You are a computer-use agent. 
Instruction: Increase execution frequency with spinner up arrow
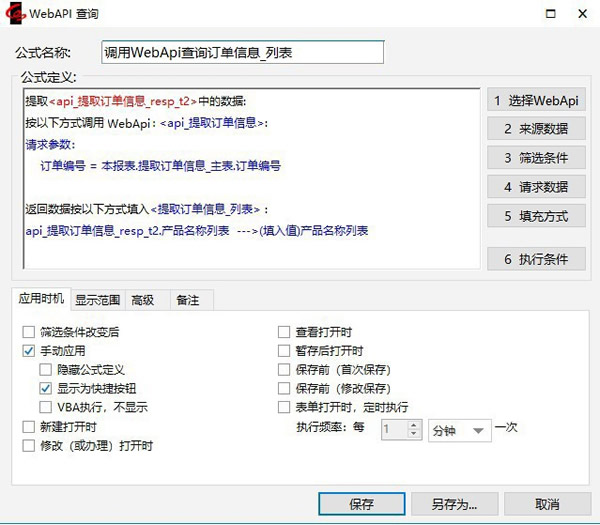[414, 424]
